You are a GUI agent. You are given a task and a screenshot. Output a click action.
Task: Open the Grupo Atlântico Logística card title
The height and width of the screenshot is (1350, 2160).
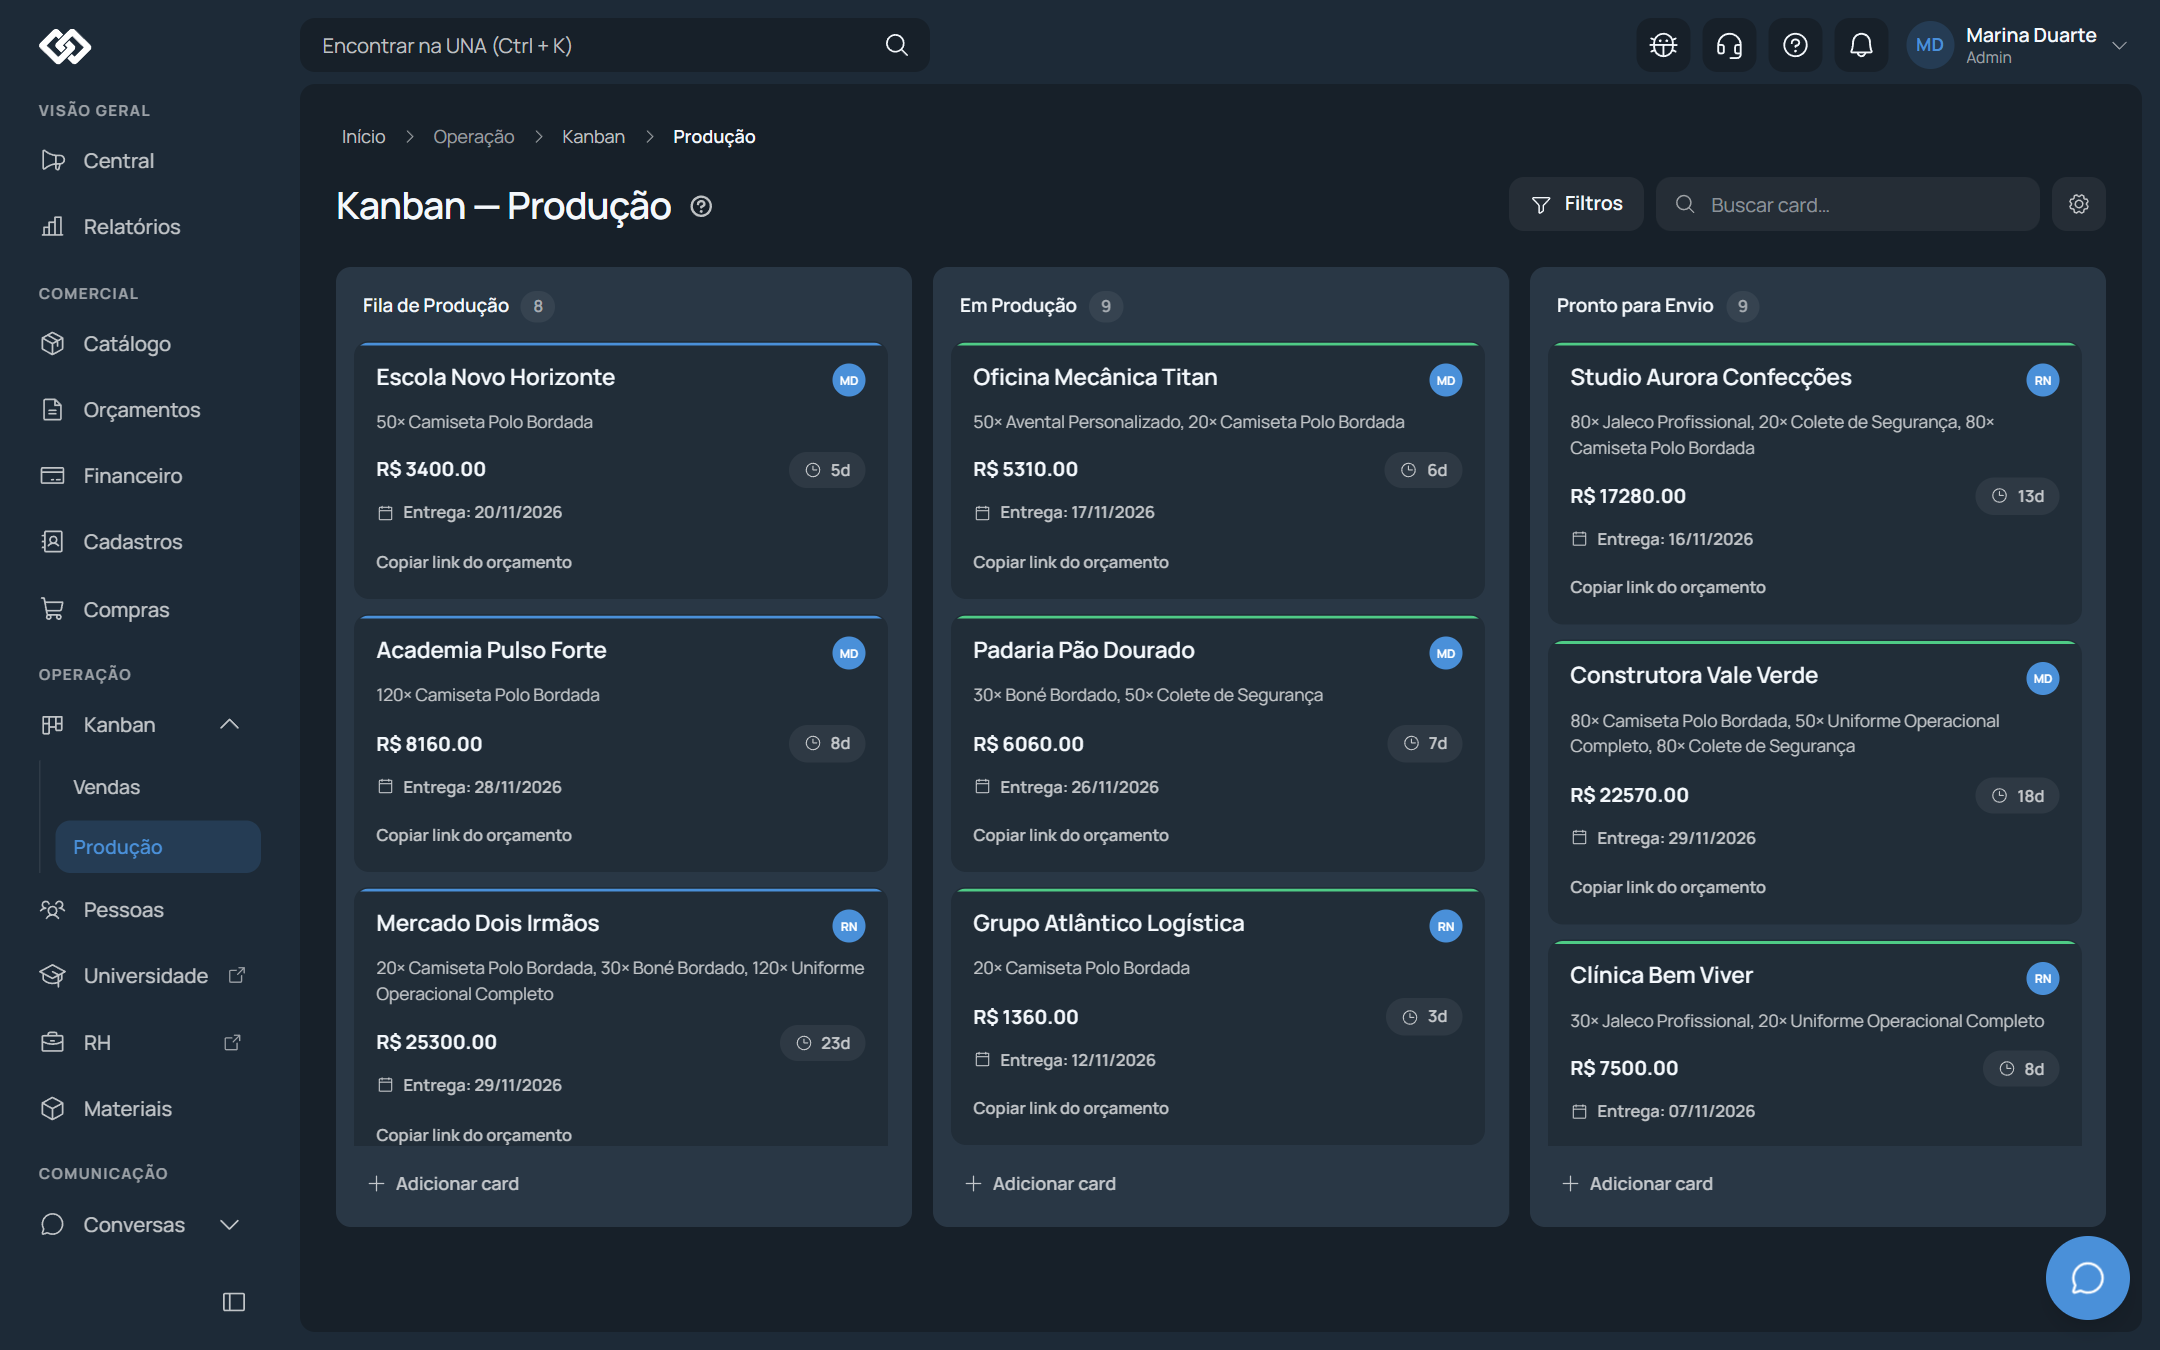(1109, 923)
